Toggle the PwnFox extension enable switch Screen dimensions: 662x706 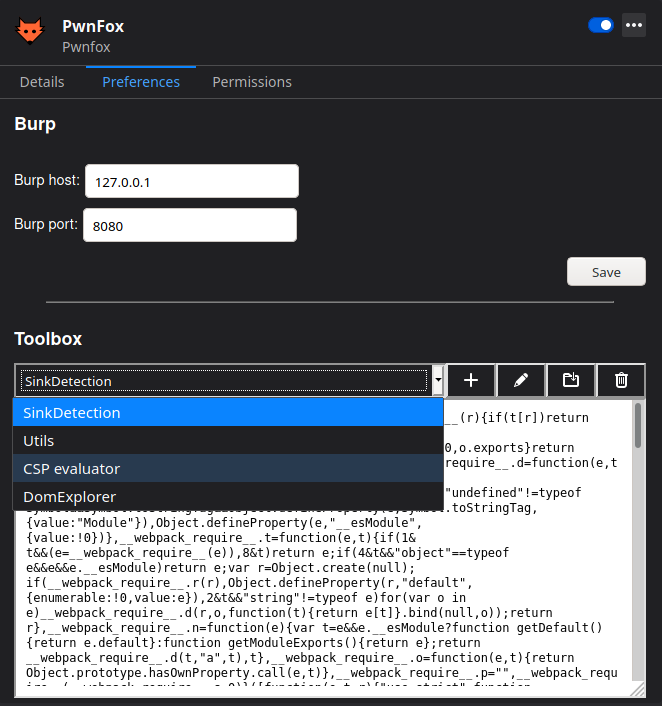coord(601,25)
